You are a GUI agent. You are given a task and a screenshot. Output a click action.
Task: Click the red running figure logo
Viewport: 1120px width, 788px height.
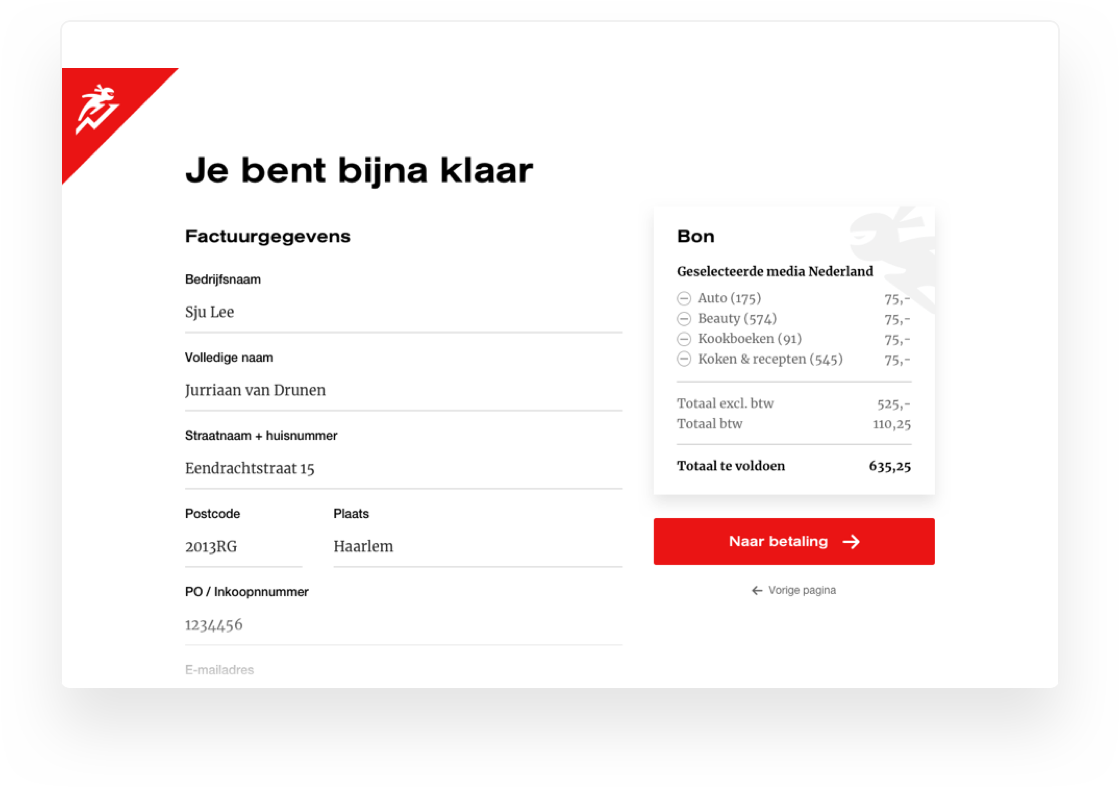pyautogui.click(x=97, y=109)
